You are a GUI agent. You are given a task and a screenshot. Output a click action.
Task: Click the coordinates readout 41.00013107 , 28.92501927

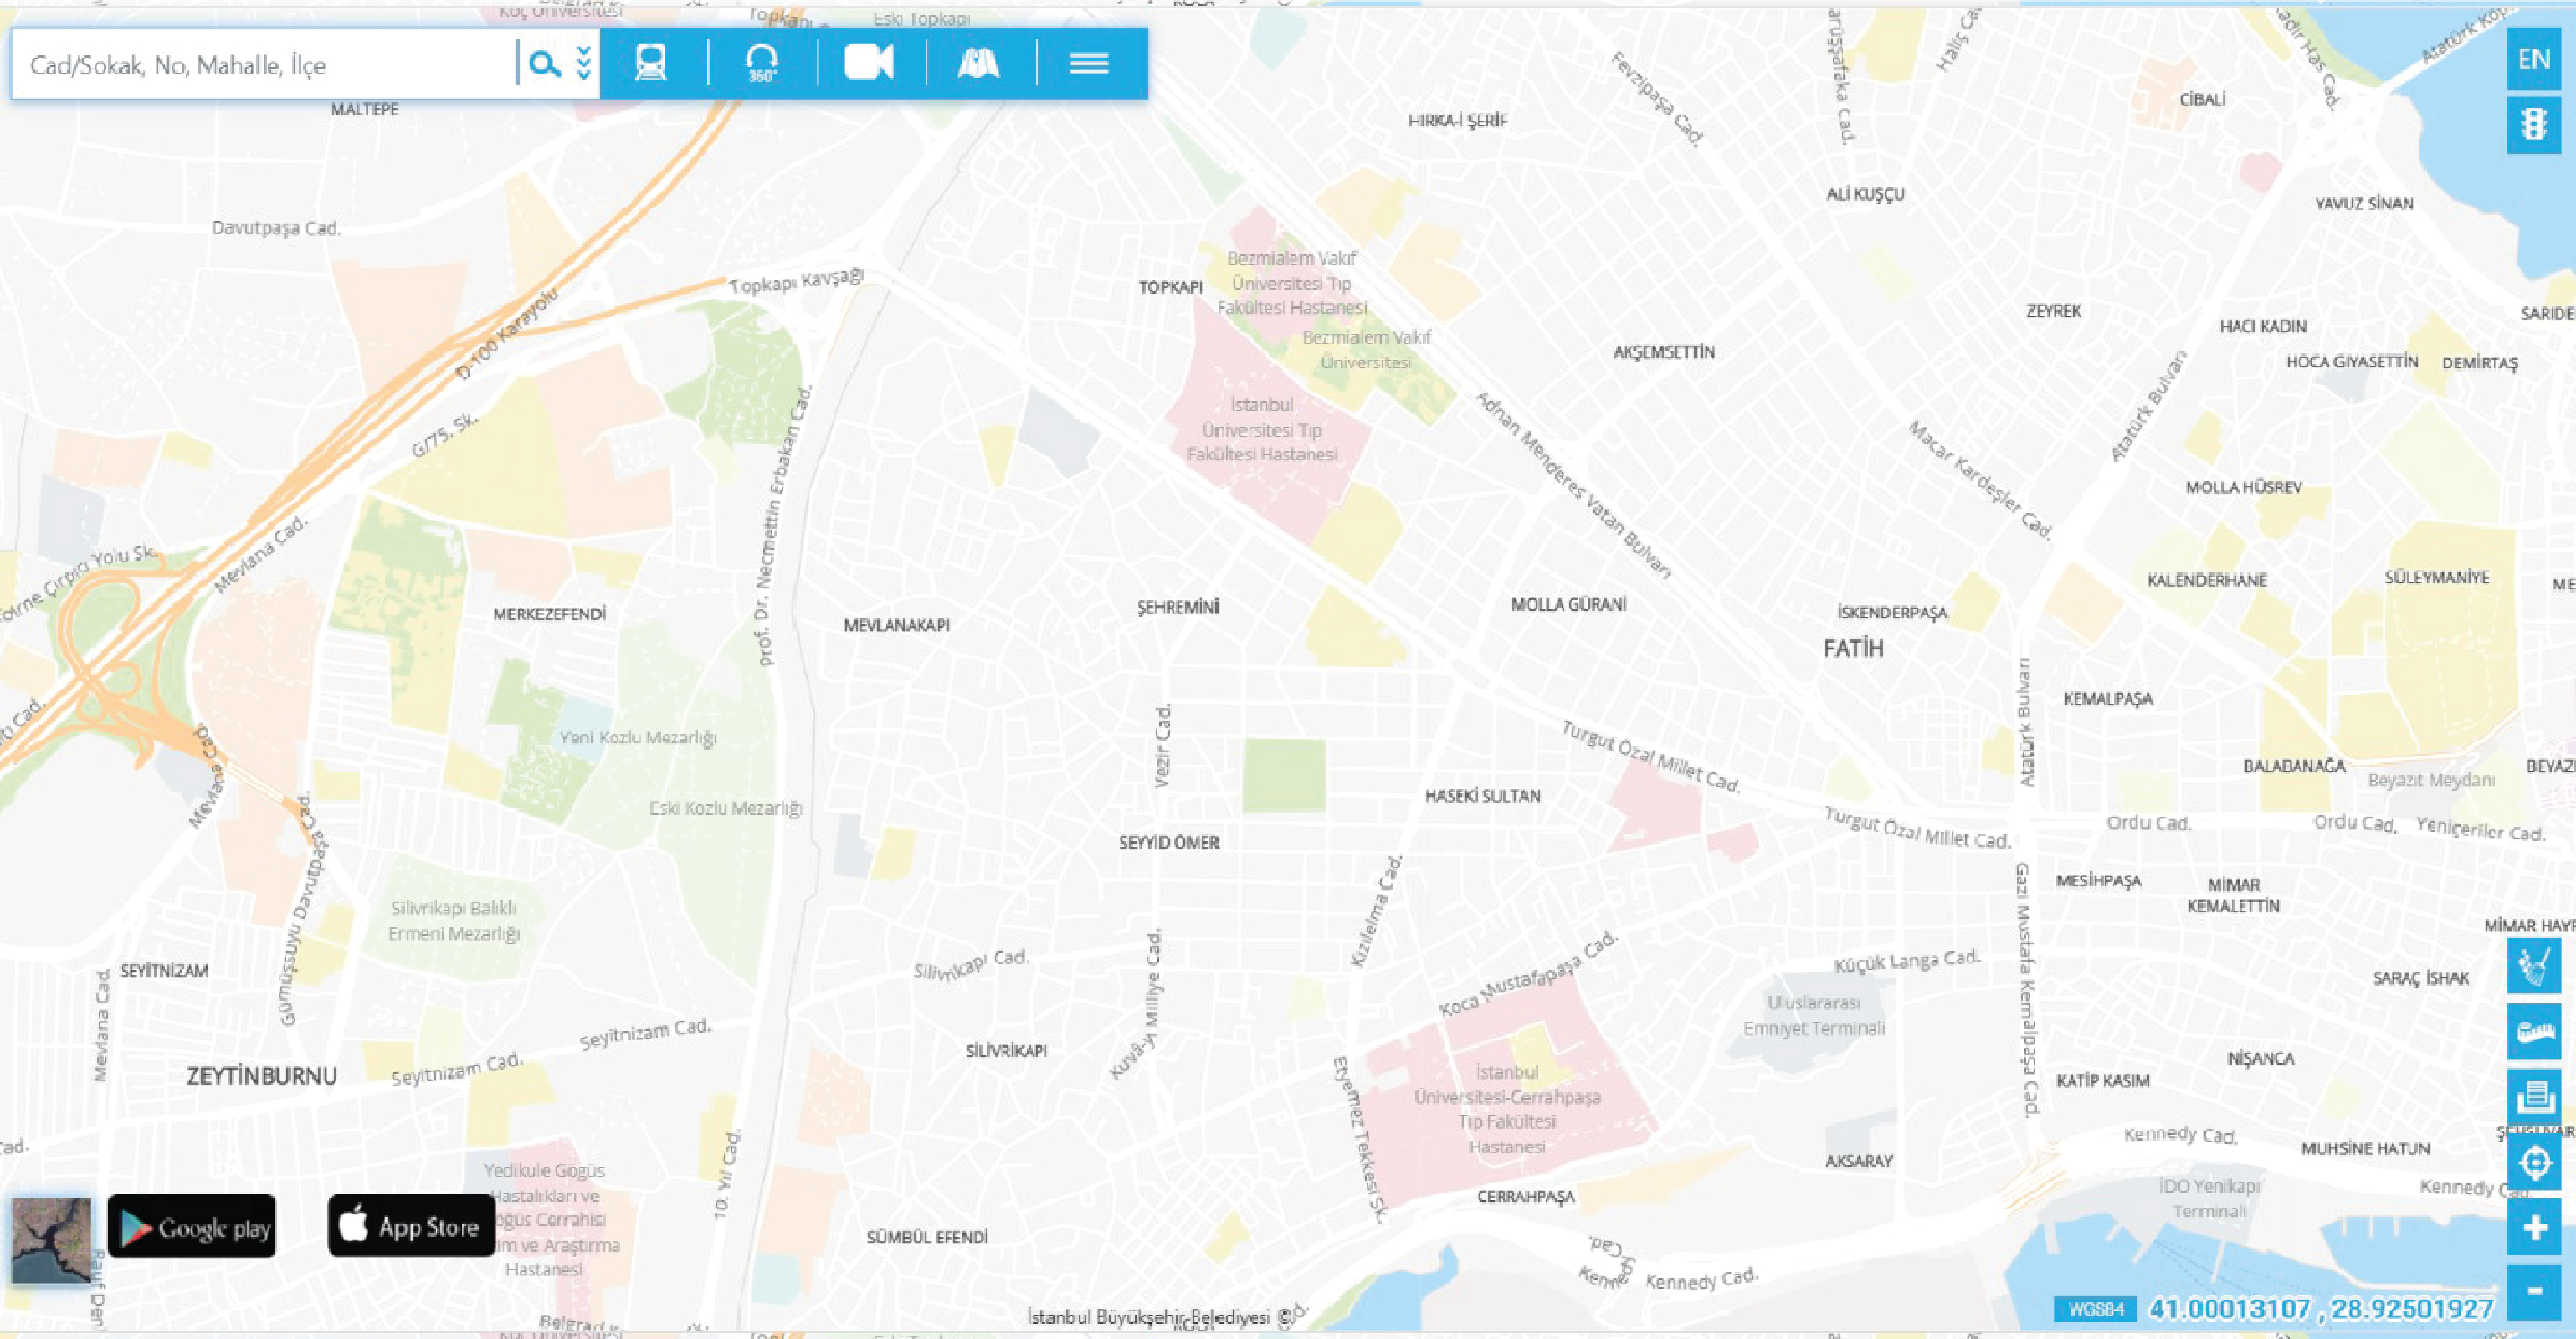[x=2321, y=1309]
